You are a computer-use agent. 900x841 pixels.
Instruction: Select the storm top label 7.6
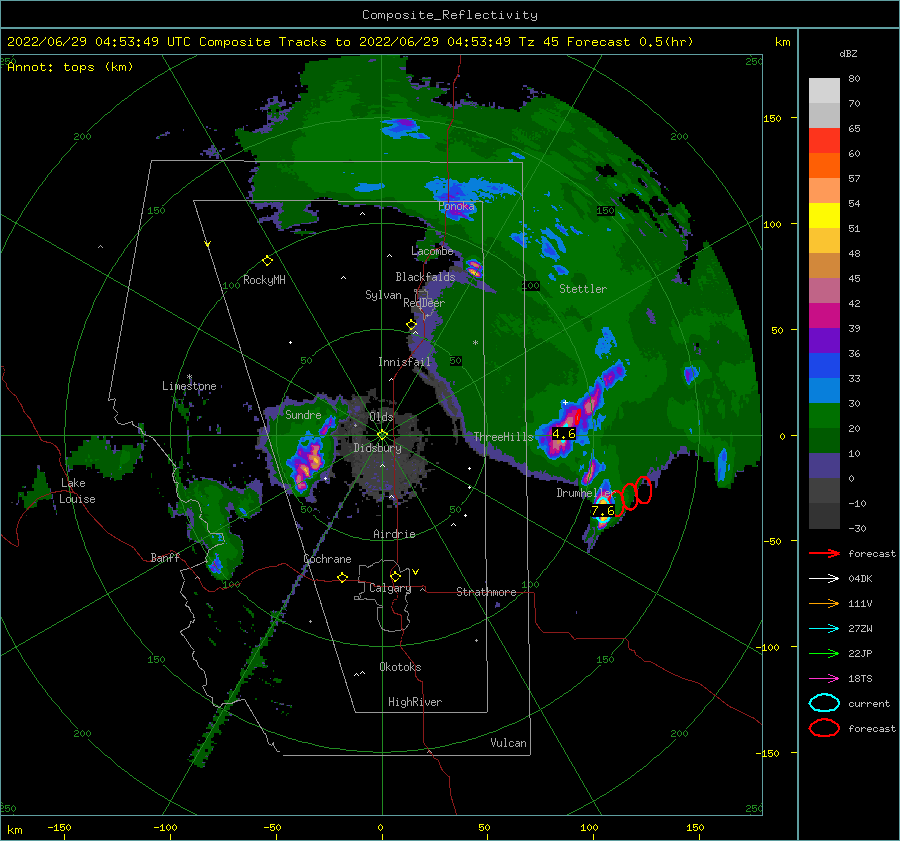[x=603, y=510]
